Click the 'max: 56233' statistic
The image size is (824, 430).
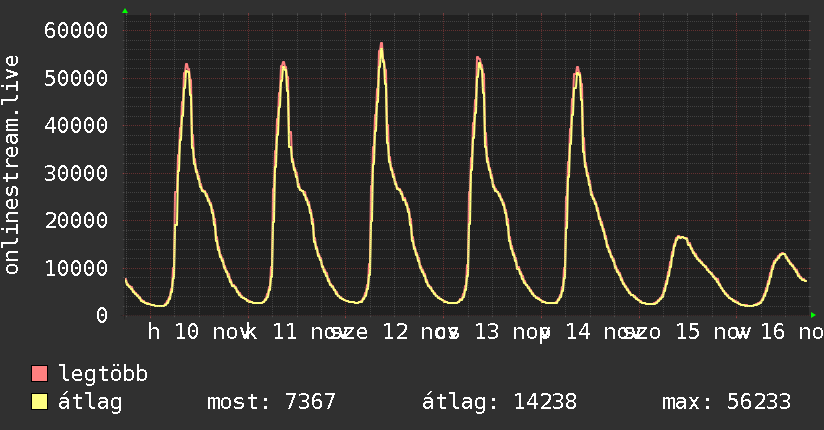coord(726,403)
